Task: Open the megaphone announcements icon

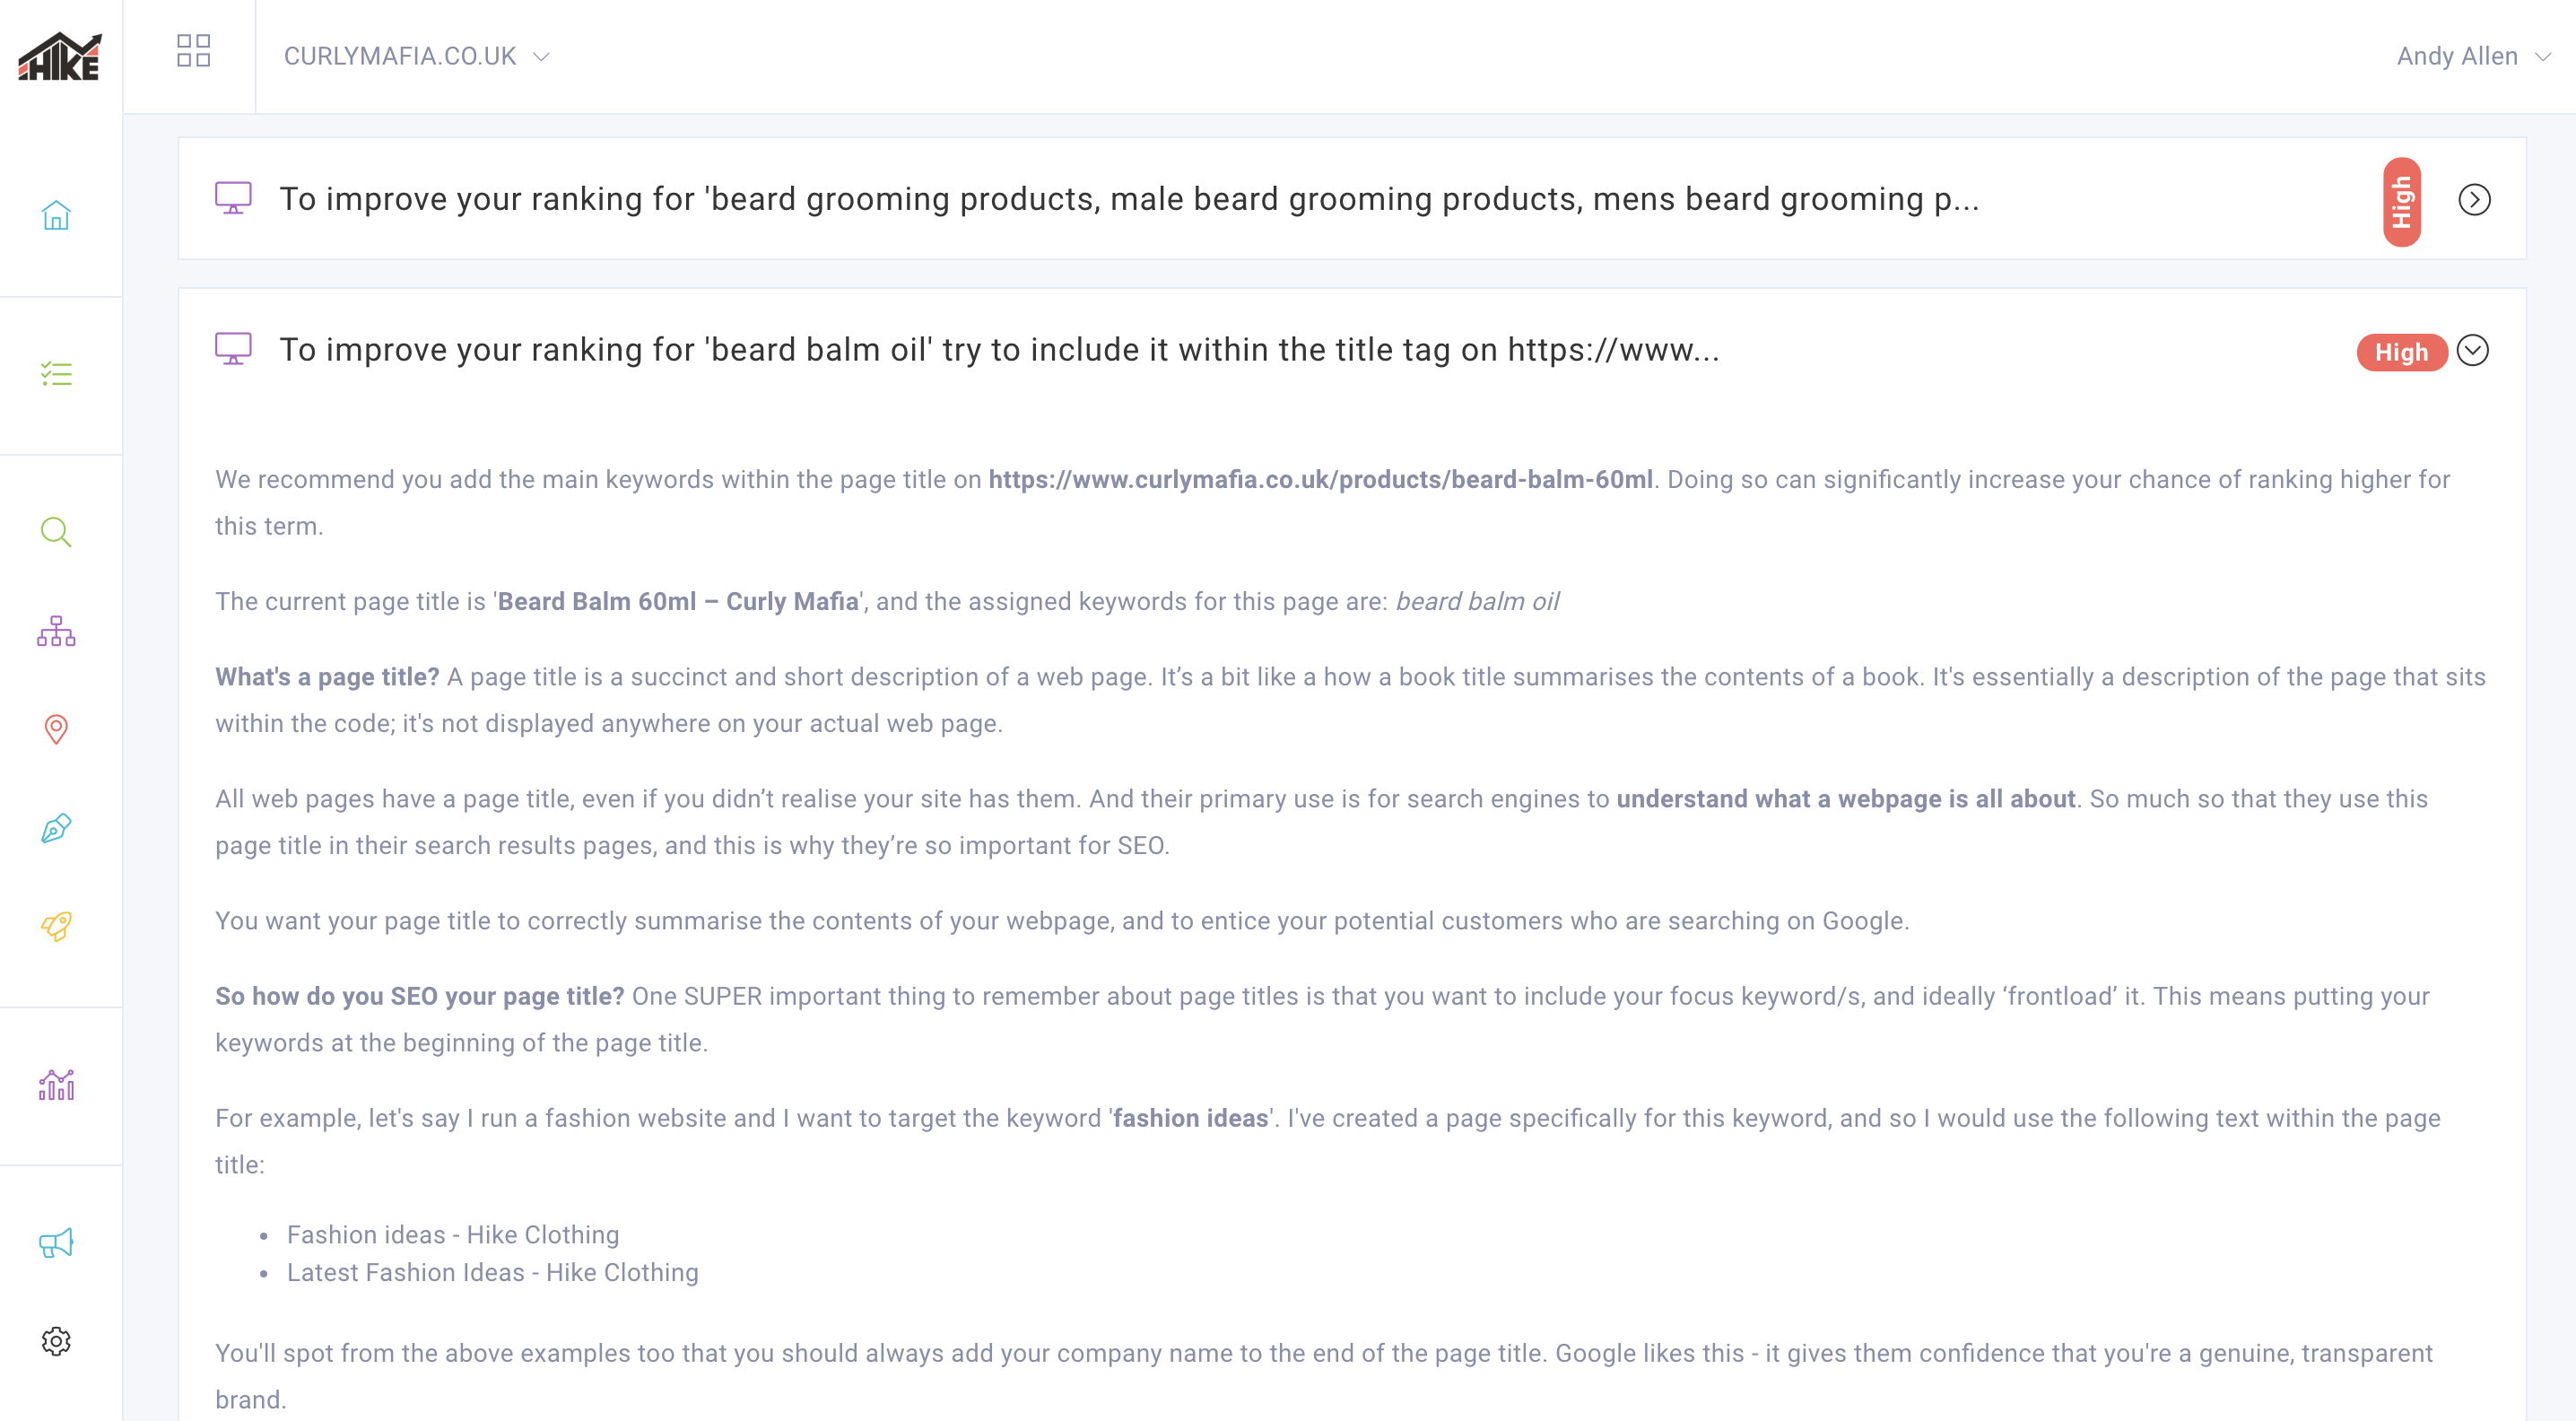Action: click(x=56, y=1243)
